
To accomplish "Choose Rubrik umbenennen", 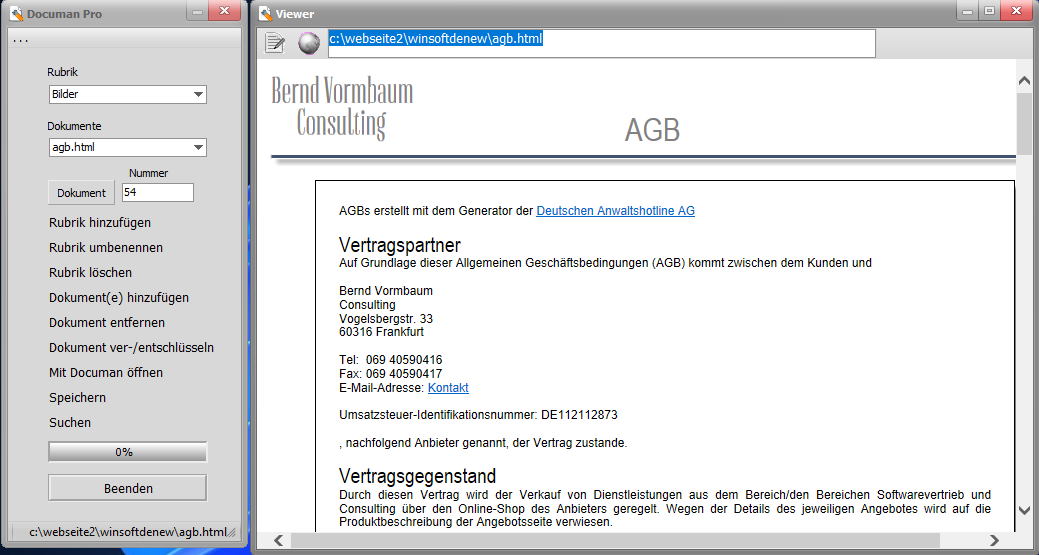I will pos(106,248).
